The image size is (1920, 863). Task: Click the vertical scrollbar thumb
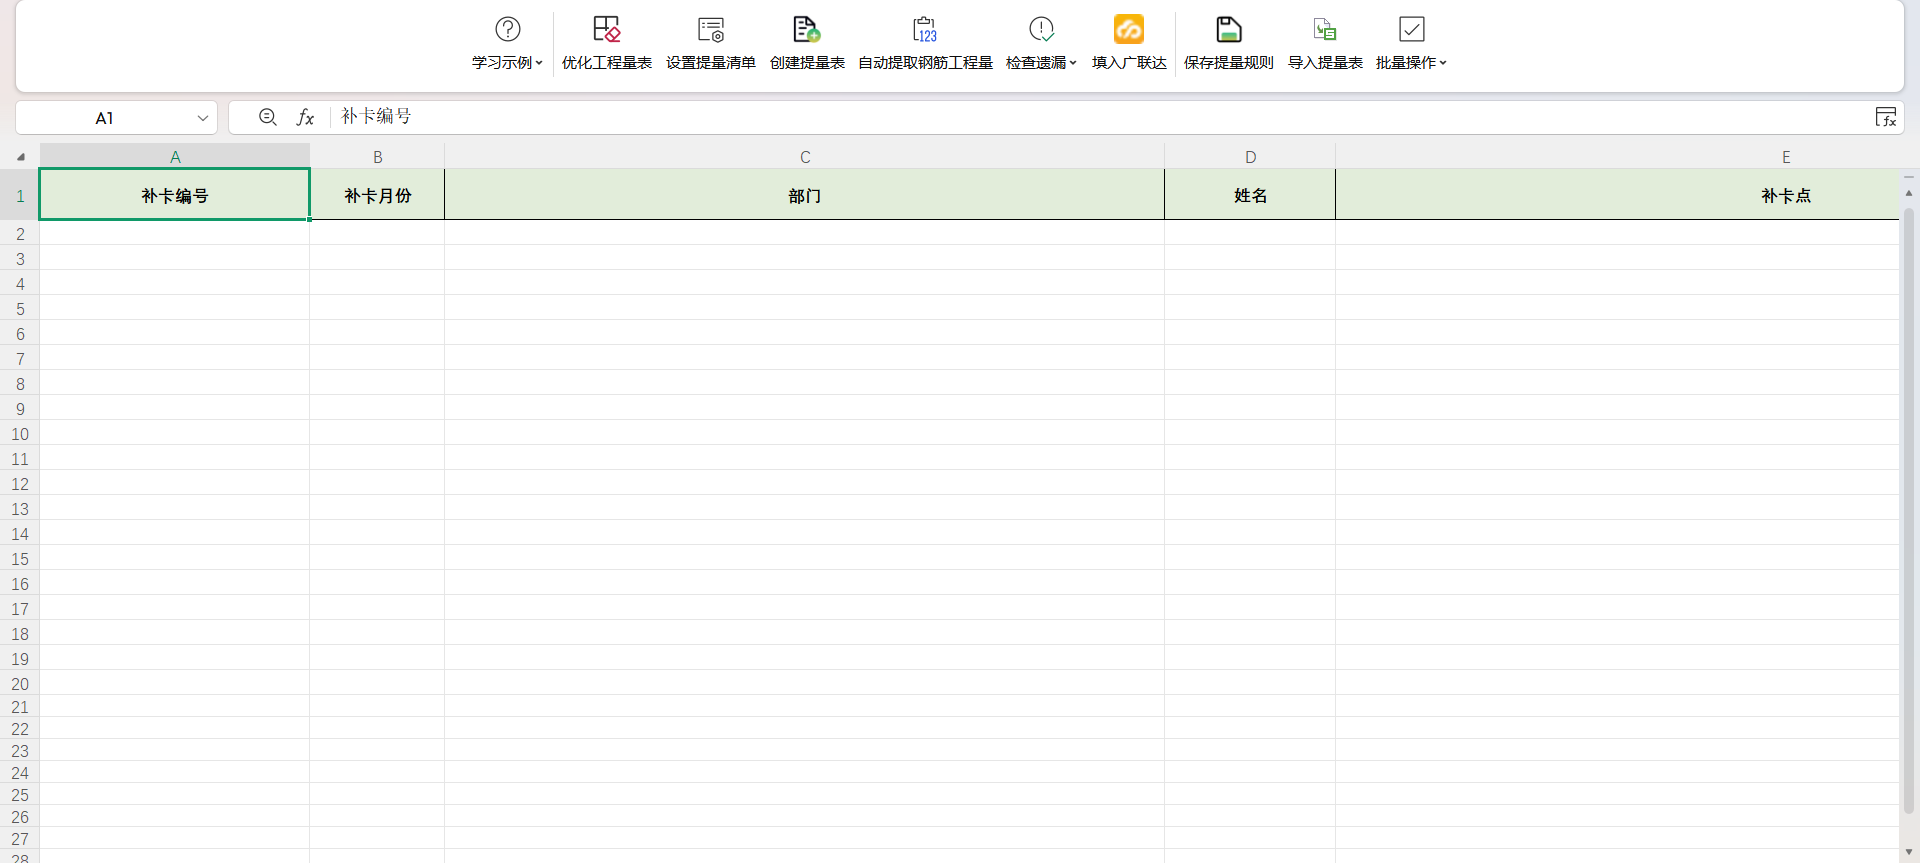(1909, 510)
